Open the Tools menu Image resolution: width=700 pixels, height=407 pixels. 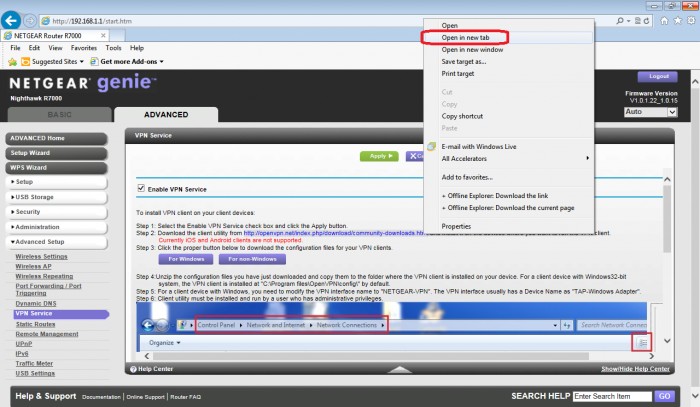113,48
